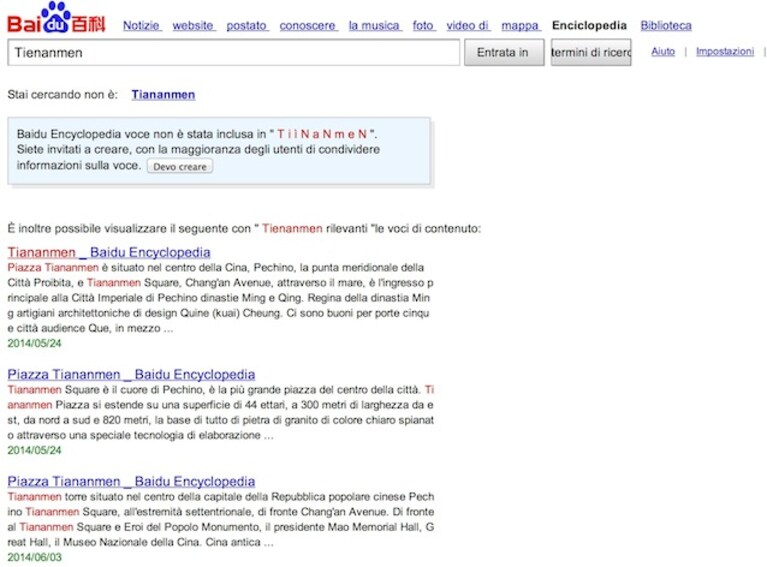Open the foto navigation link
This screenshot has height=567, width=767.
click(424, 25)
